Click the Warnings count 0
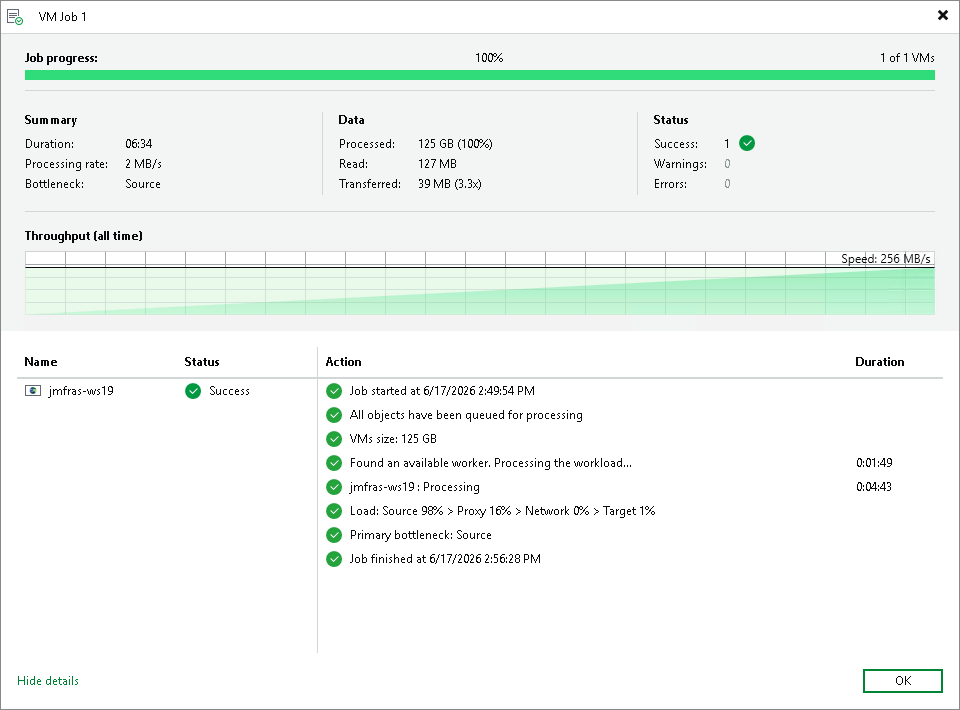960x710 pixels. click(x=727, y=164)
